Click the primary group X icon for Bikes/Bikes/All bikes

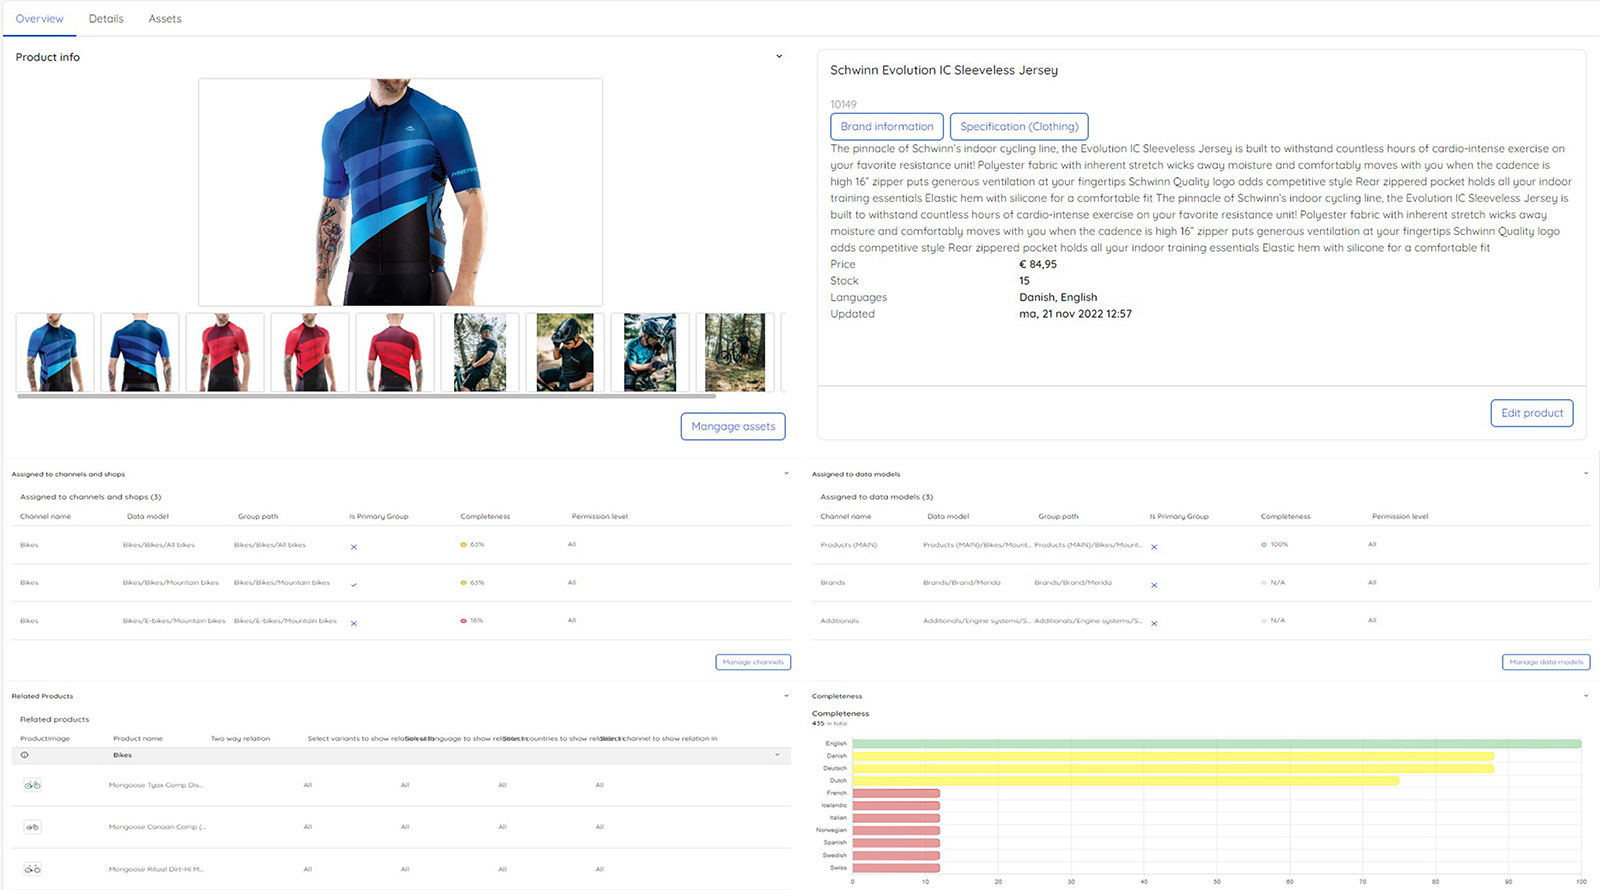click(x=354, y=547)
